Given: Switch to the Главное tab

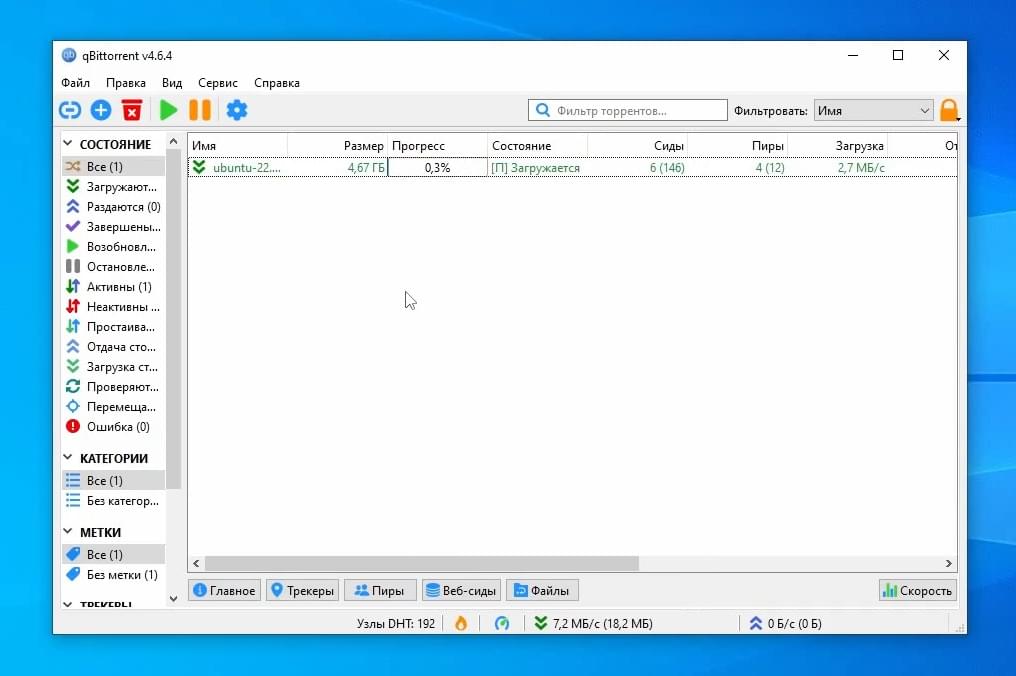Looking at the screenshot, I should pyautogui.click(x=224, y=590).
